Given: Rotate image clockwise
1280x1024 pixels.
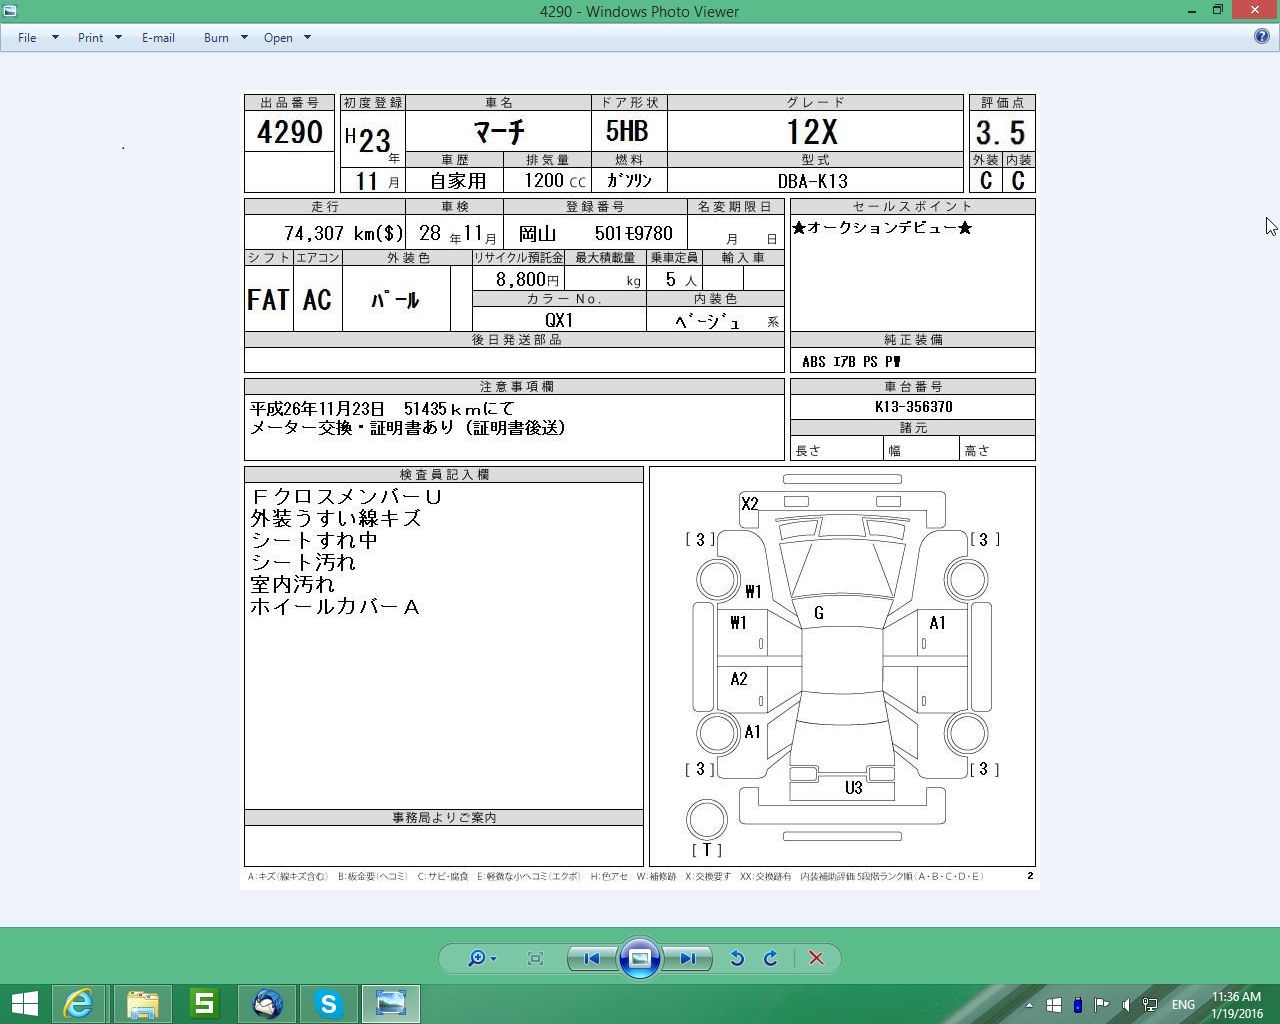Looking at the screenshot, I should click(x=771, y=958).
